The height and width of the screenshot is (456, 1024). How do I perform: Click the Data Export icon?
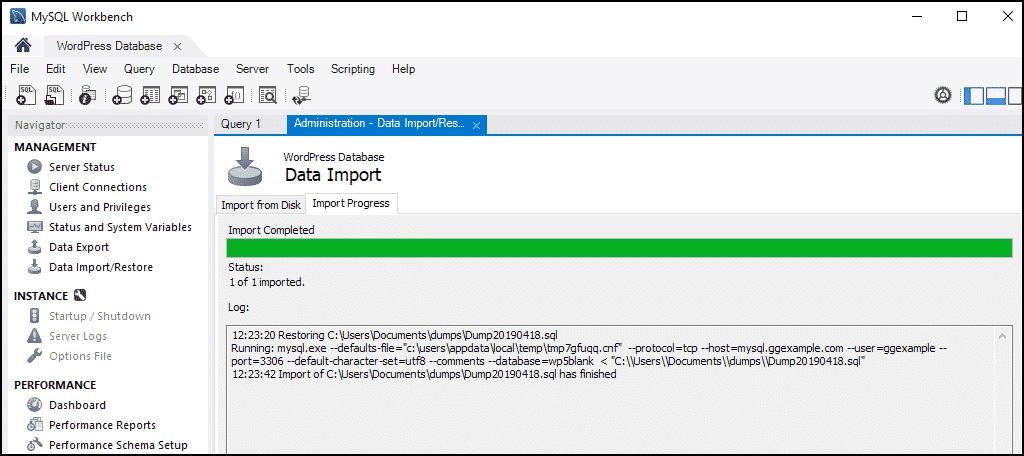point(35,247)
